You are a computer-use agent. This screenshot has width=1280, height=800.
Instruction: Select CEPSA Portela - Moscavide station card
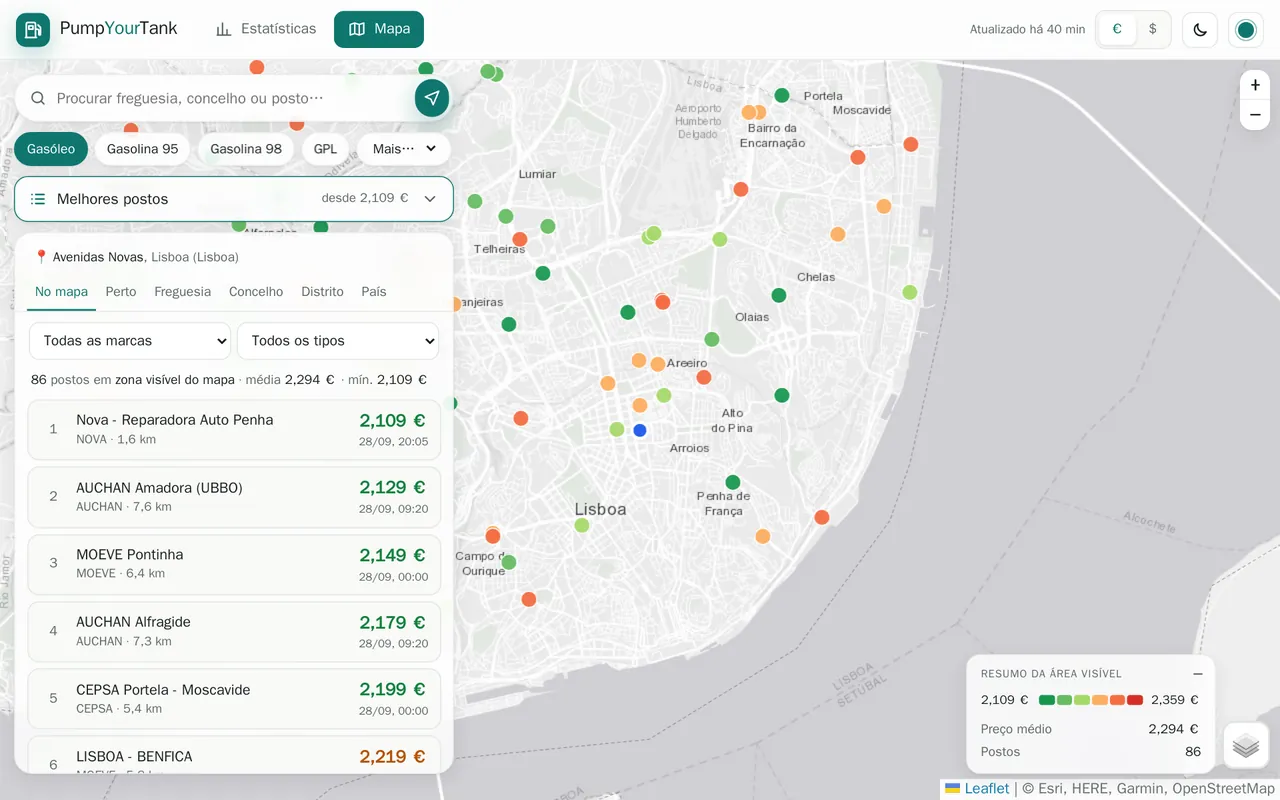click(234, 699)
